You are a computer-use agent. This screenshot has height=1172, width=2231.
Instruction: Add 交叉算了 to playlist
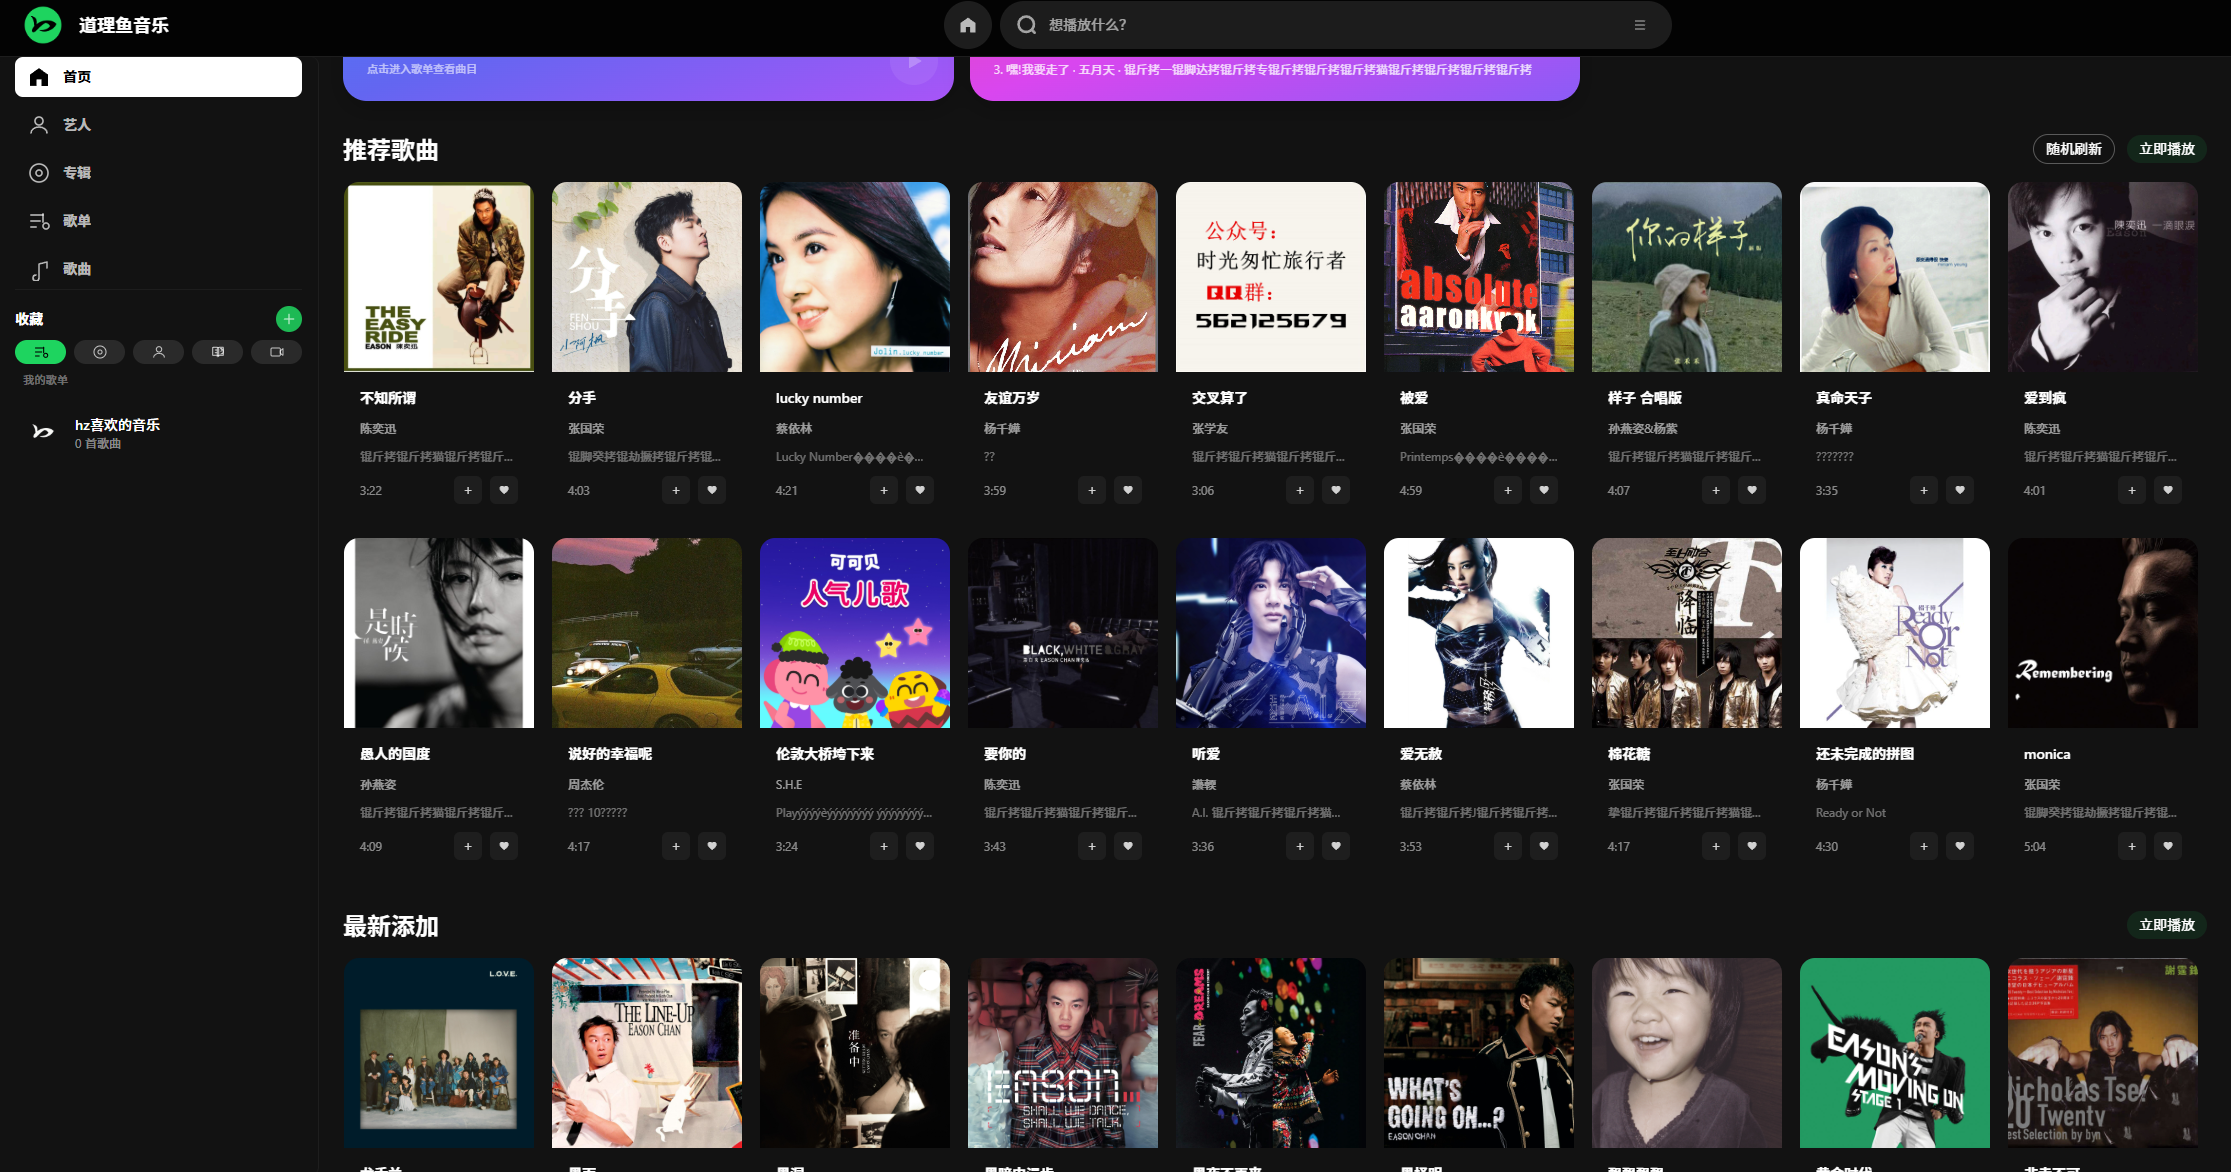[1300, 490]
